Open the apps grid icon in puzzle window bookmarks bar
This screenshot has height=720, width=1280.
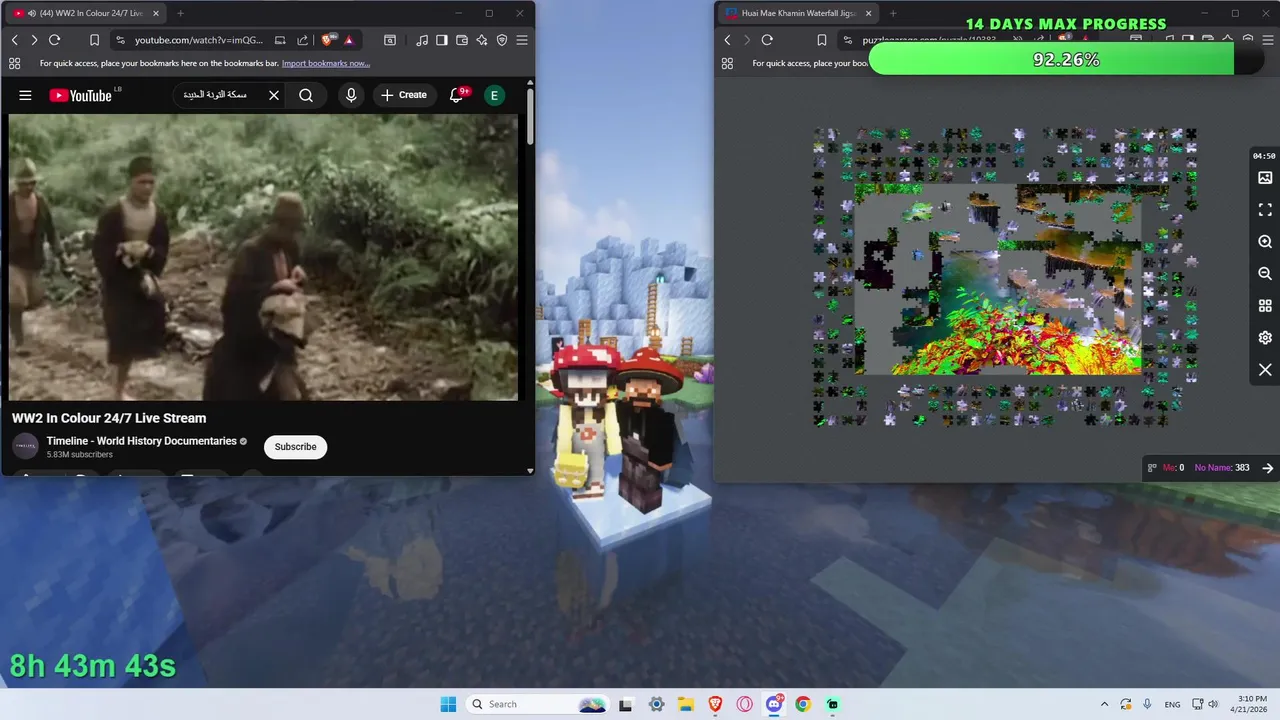click(727, 63)
